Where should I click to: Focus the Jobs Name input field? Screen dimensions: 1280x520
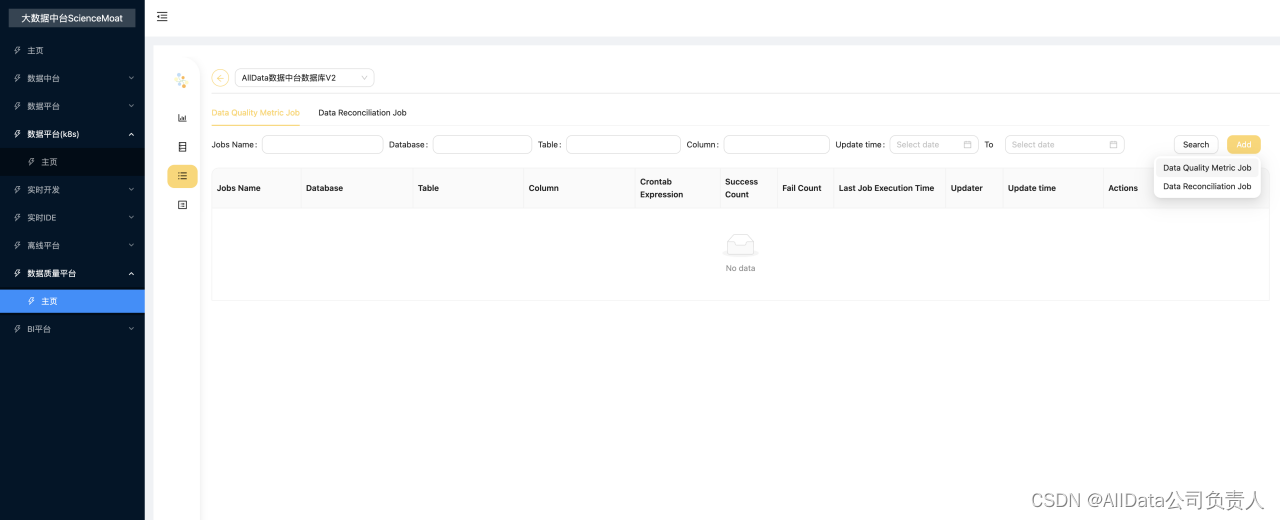click(x=322, y=145)
